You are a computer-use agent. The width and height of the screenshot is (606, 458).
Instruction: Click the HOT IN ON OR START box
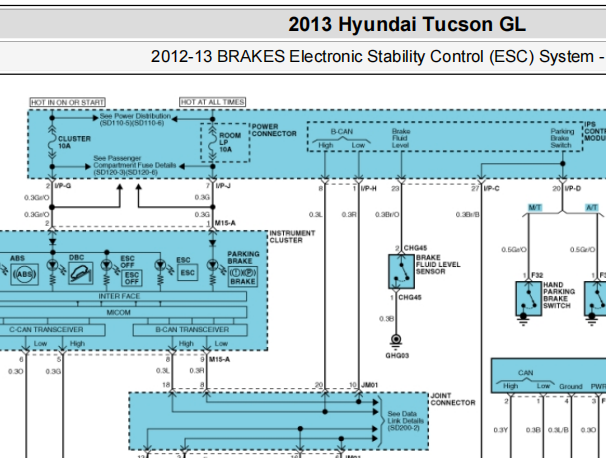68,102
